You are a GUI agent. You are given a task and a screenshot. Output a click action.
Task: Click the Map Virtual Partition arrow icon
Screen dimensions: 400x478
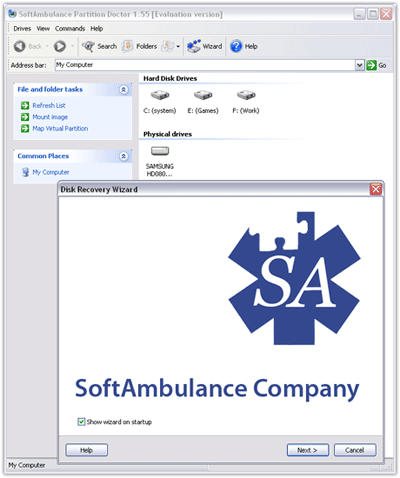25,128
